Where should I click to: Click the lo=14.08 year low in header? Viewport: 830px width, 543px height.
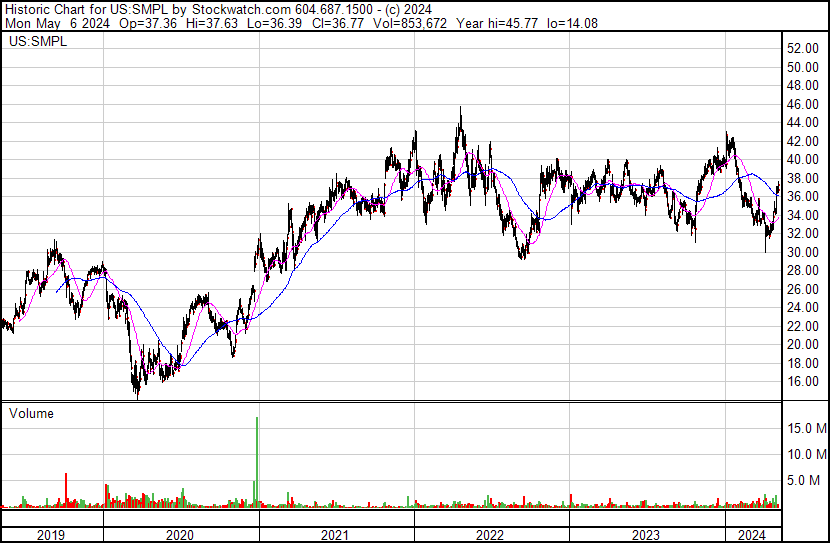(572, 23)
